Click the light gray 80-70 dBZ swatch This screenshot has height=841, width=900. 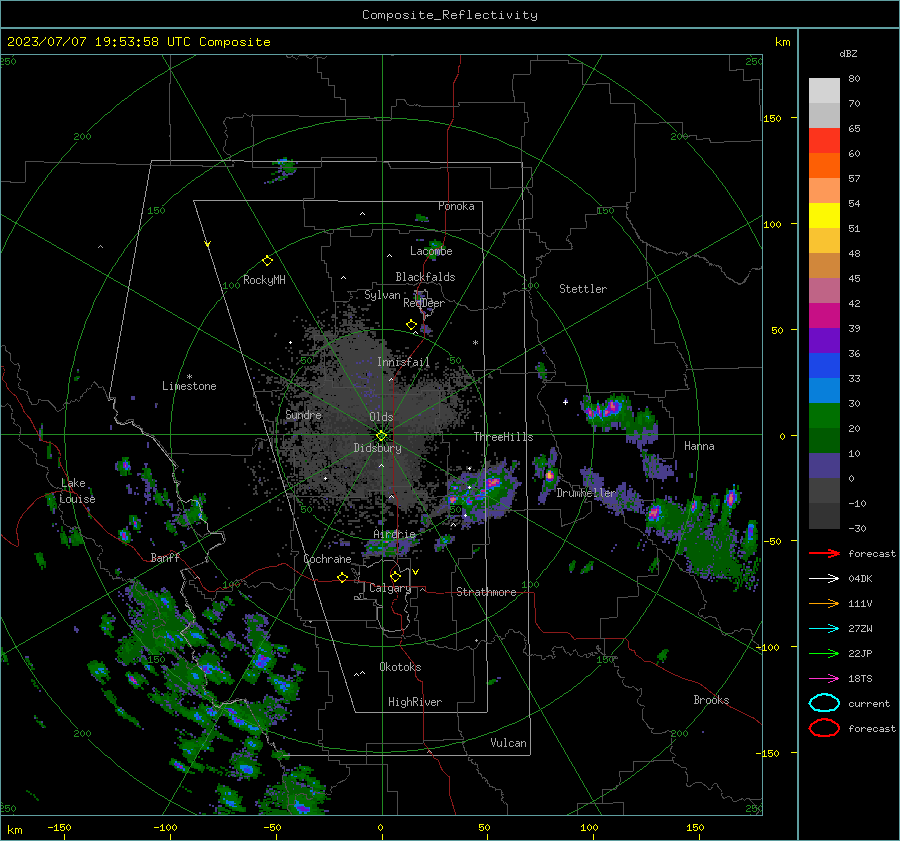pyautogui.click(x=824, y=91)
